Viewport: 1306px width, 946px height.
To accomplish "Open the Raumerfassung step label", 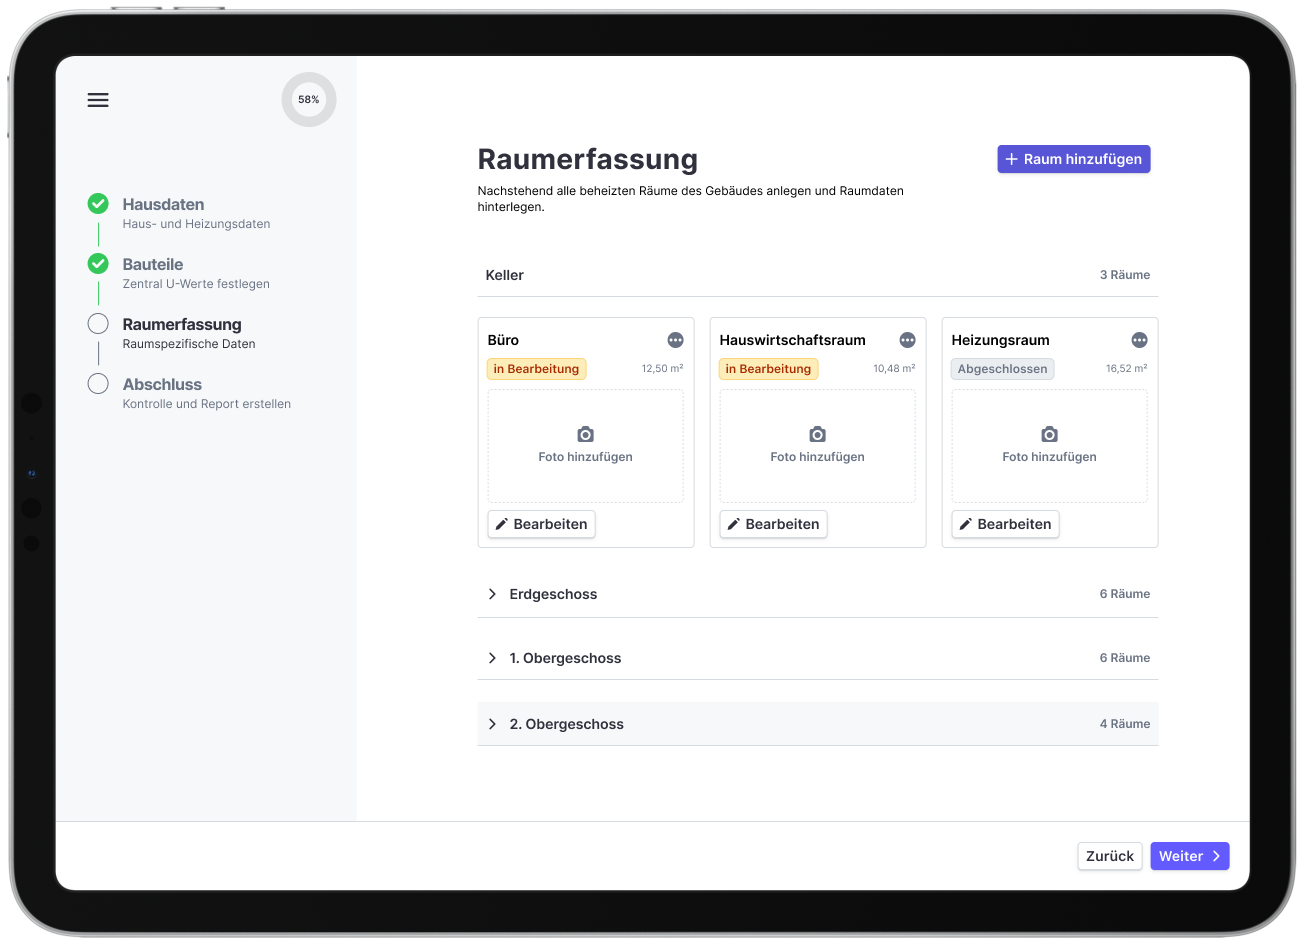I will pyautogui.click(x=182, y=324).
